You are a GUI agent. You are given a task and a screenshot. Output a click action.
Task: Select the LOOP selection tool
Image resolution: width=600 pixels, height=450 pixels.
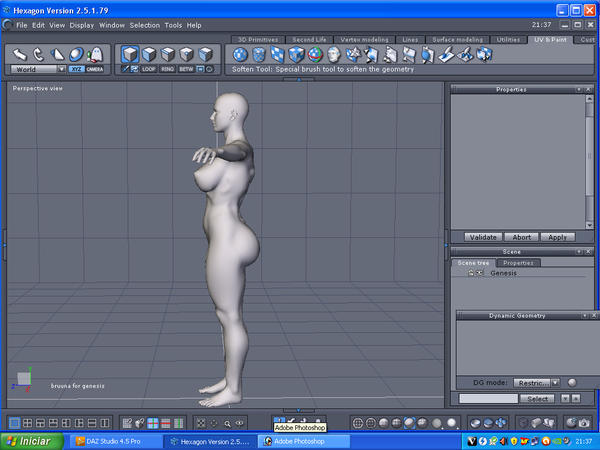coord(149,69)
